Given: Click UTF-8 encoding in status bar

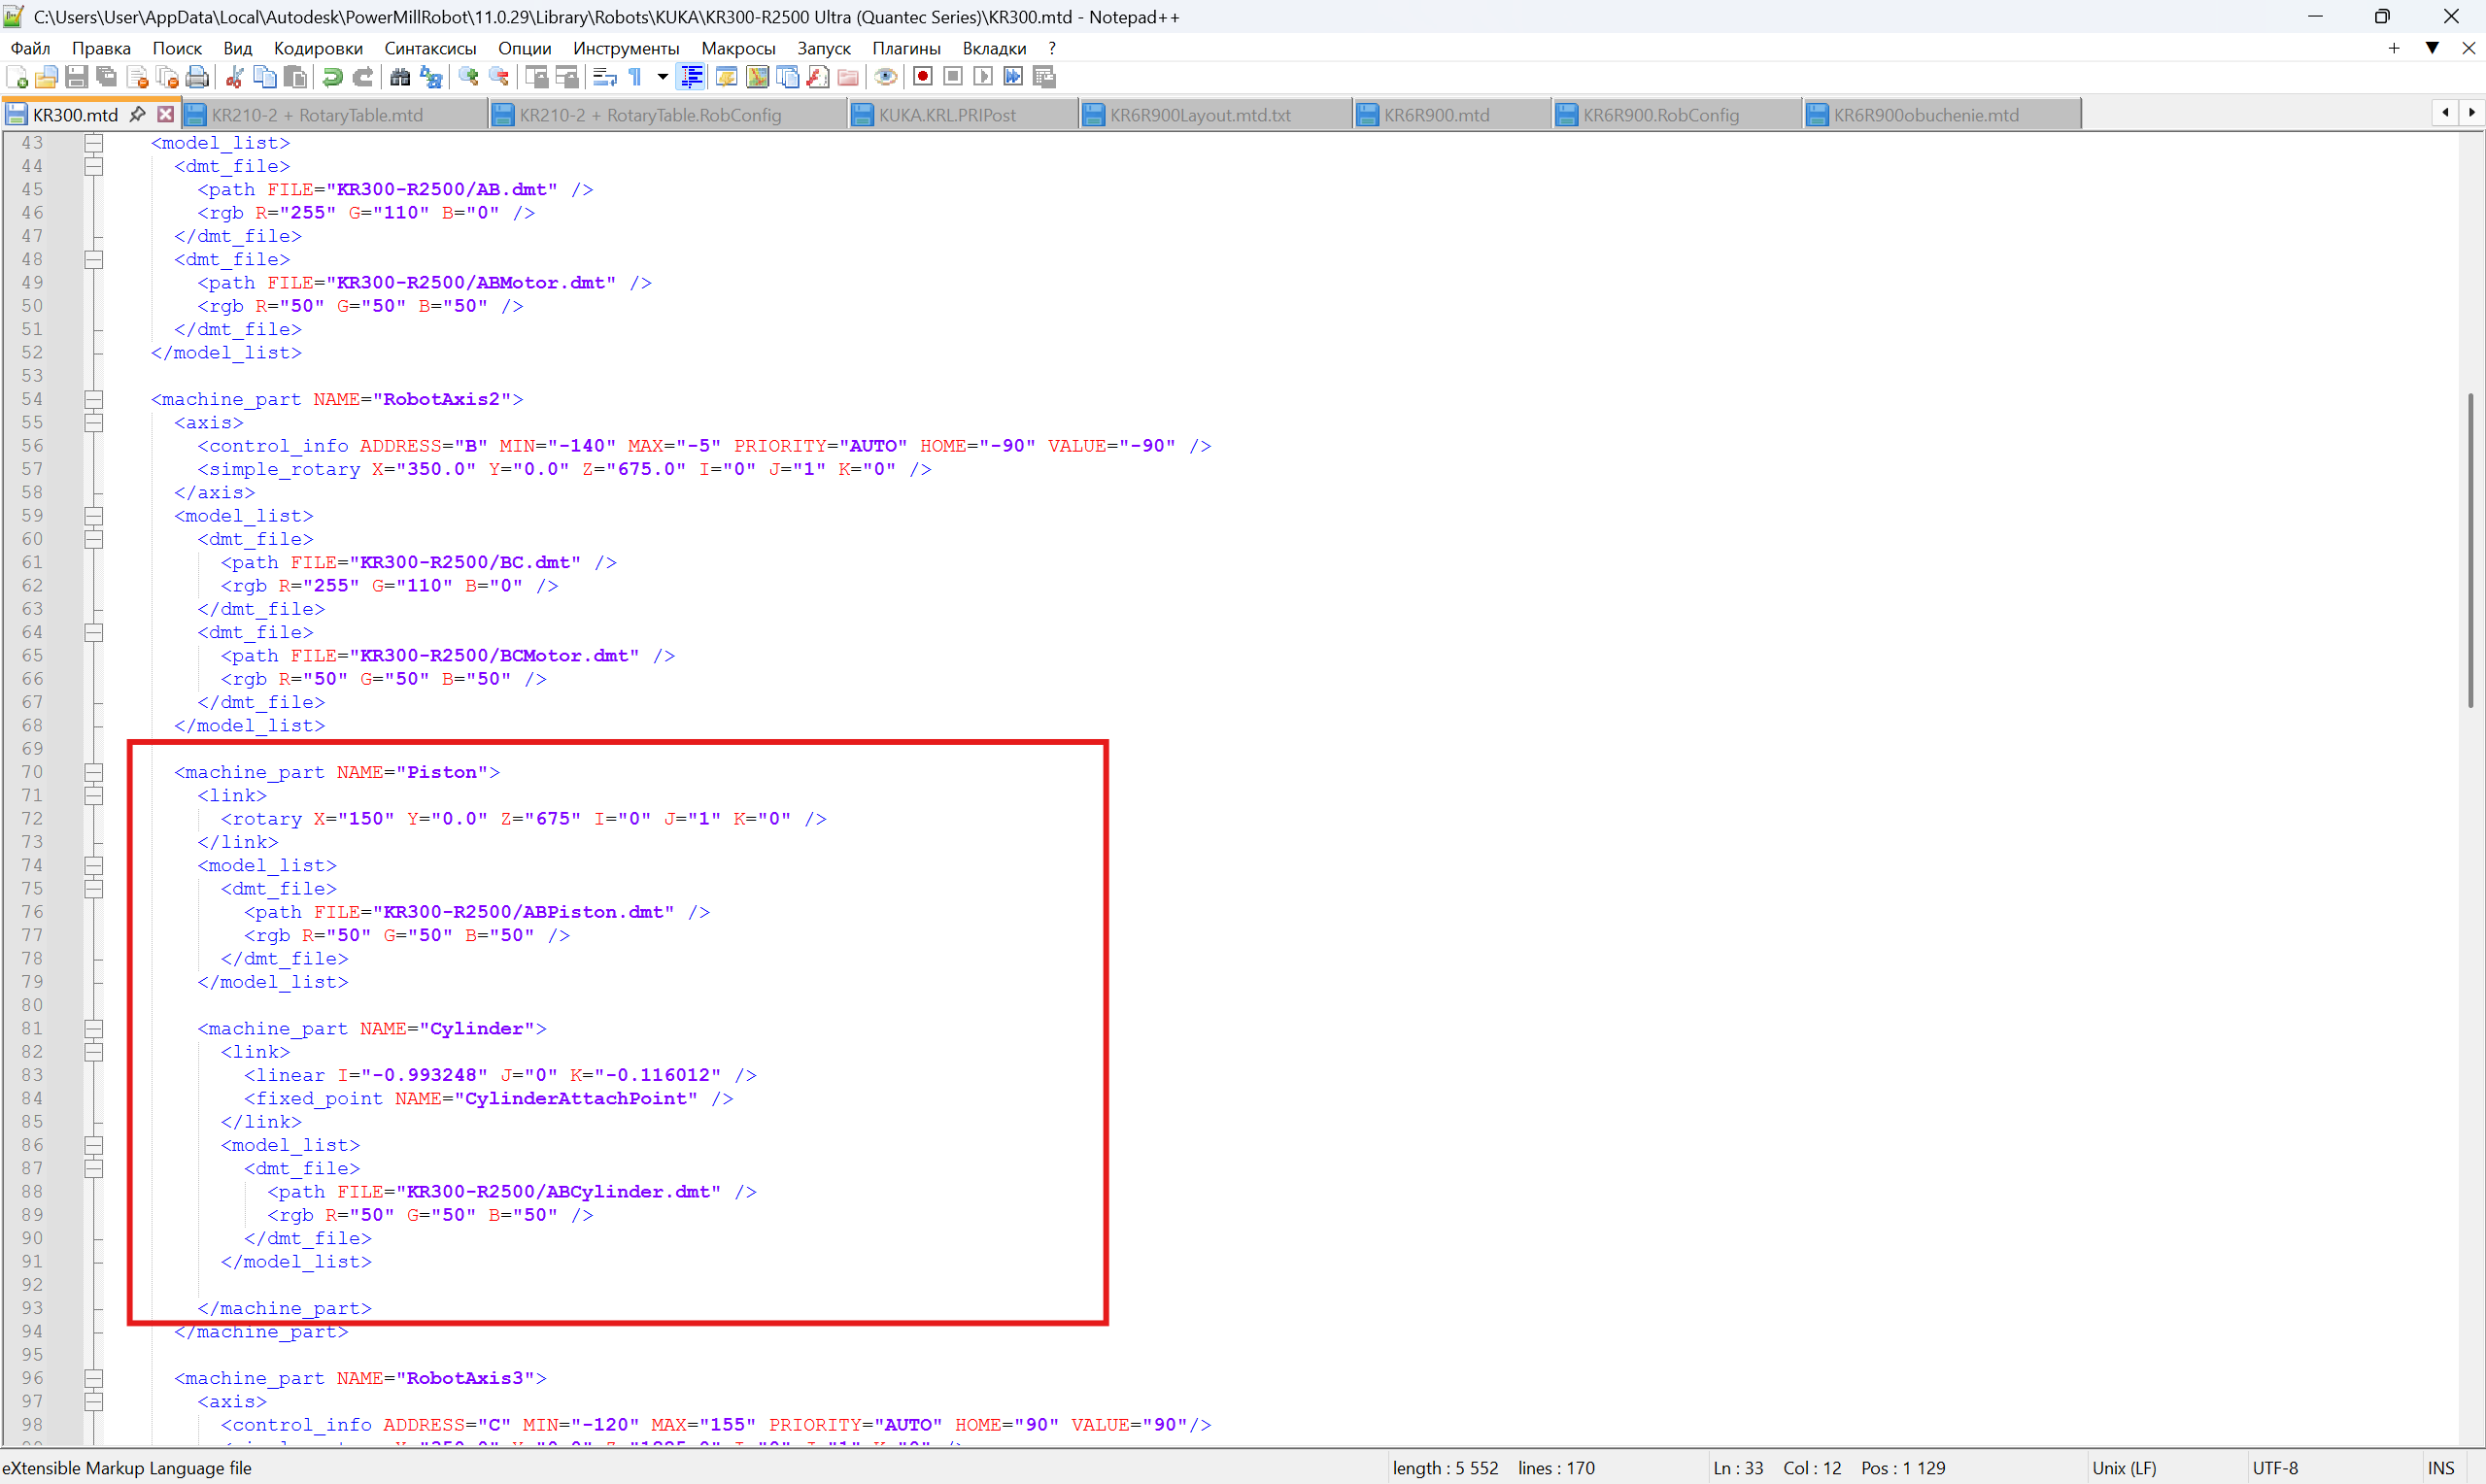Looking at the screenshot, I should click(2275, 1468).
